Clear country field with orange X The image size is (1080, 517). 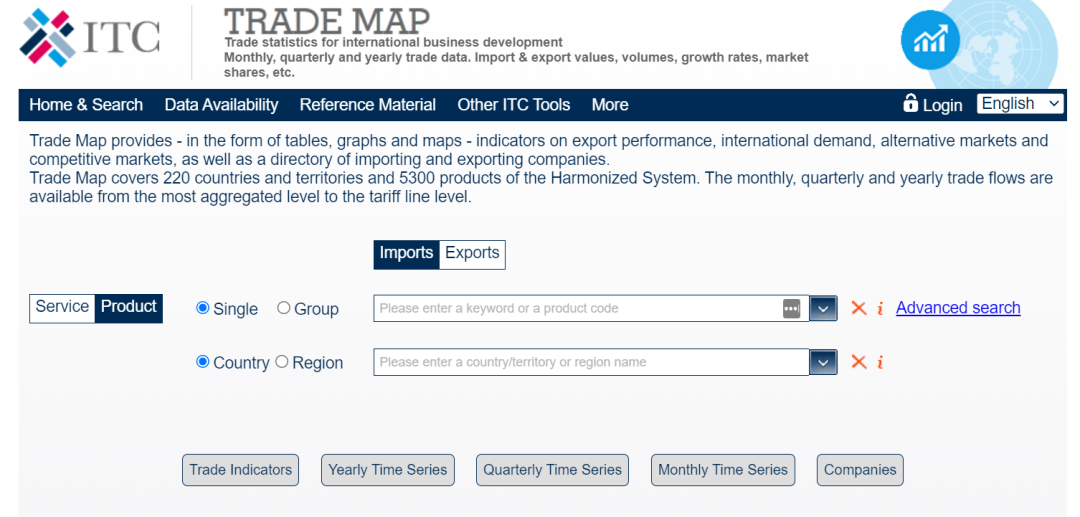click(x=858, y=362)
